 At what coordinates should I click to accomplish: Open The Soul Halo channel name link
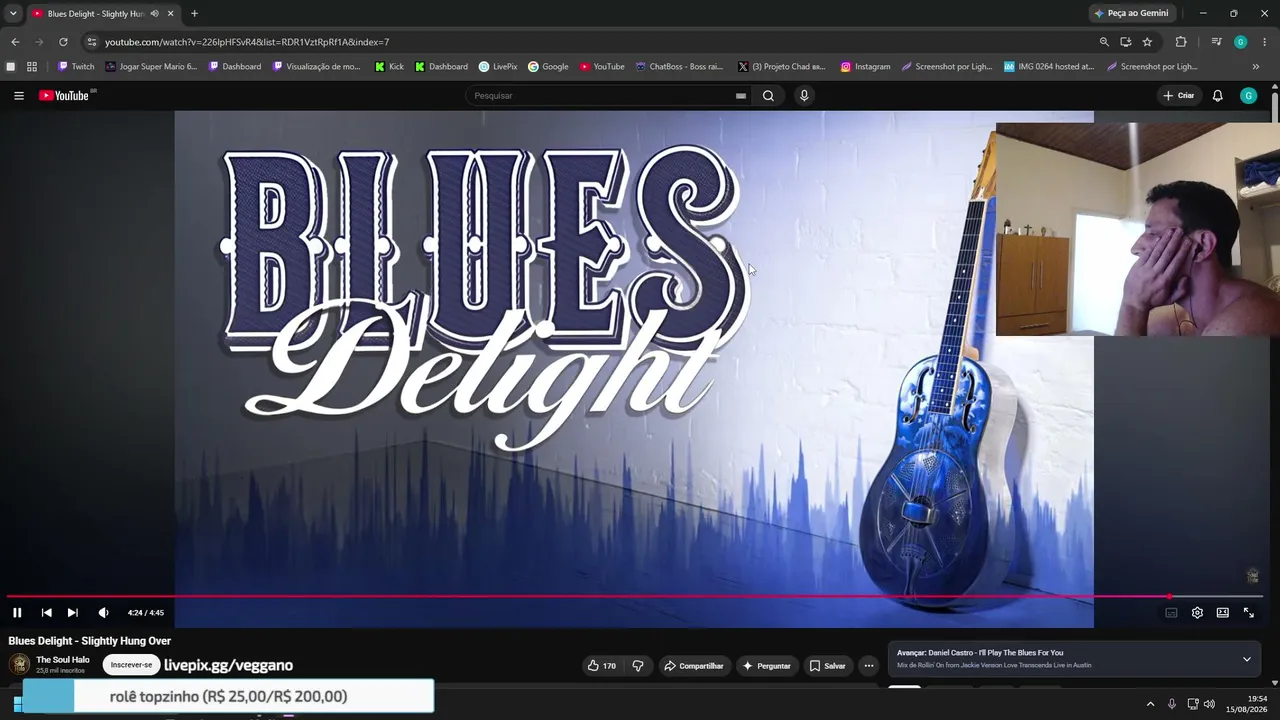[x=63, y=660]
